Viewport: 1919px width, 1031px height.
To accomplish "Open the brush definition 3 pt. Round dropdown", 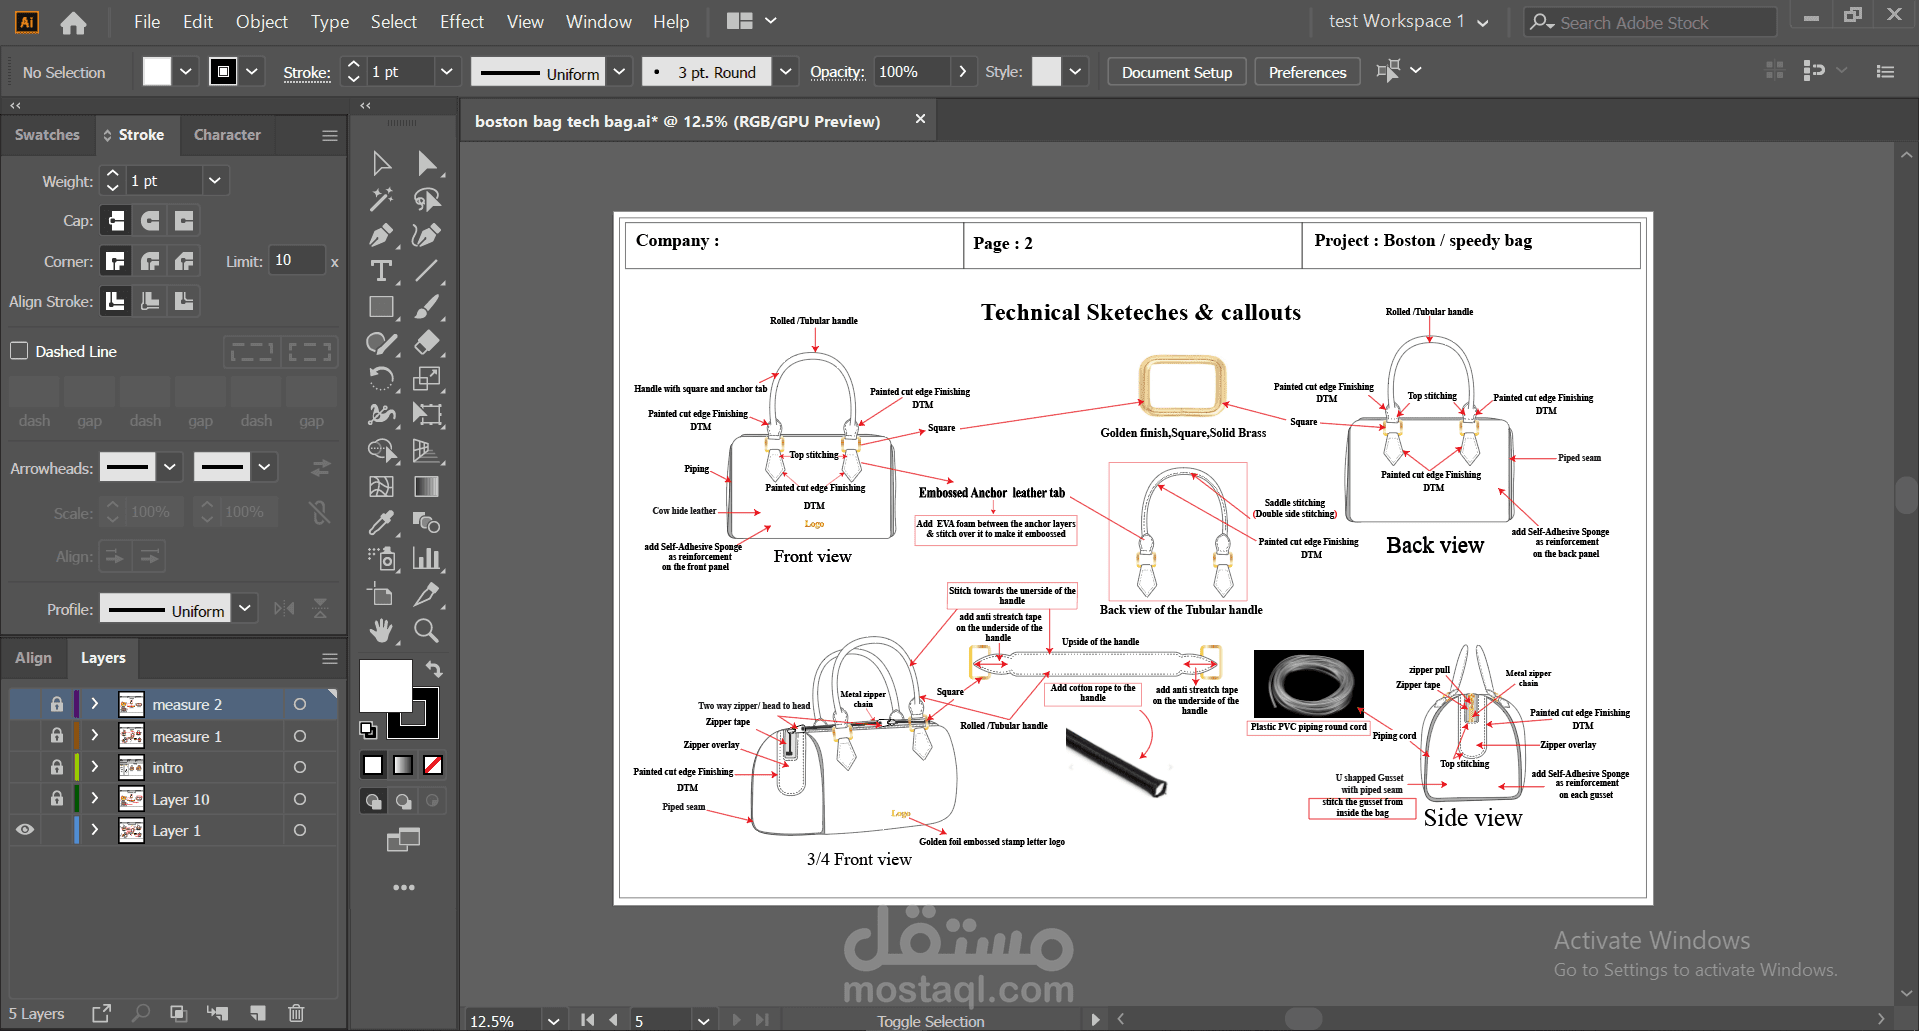I will (785, 72).
